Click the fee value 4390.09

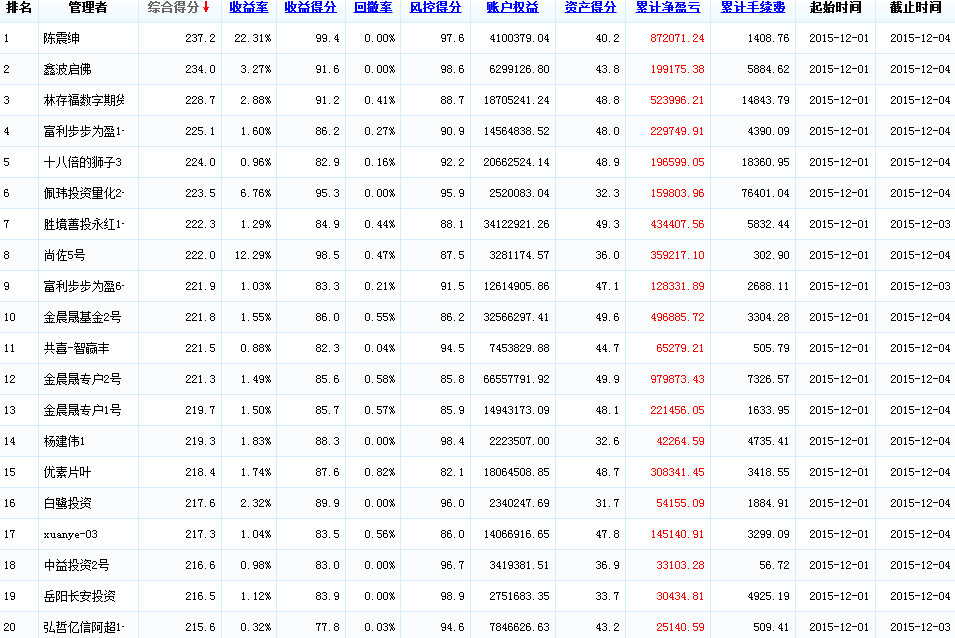click(769, 131)
